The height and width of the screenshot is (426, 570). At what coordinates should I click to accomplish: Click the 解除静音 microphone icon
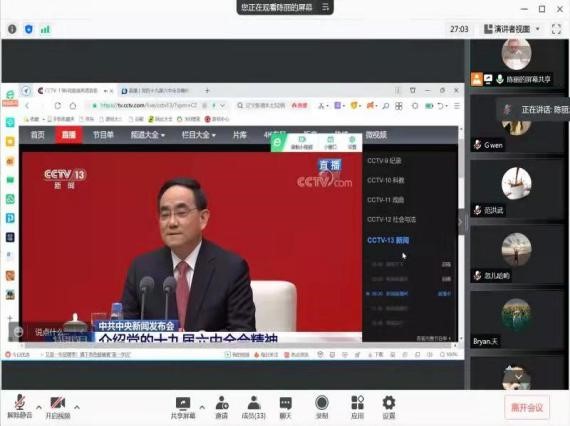click(20, 403)
